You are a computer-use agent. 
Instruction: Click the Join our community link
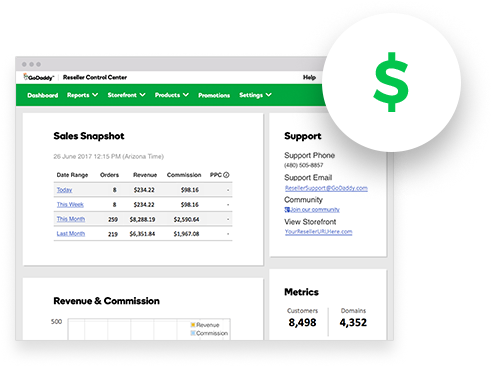315,210
